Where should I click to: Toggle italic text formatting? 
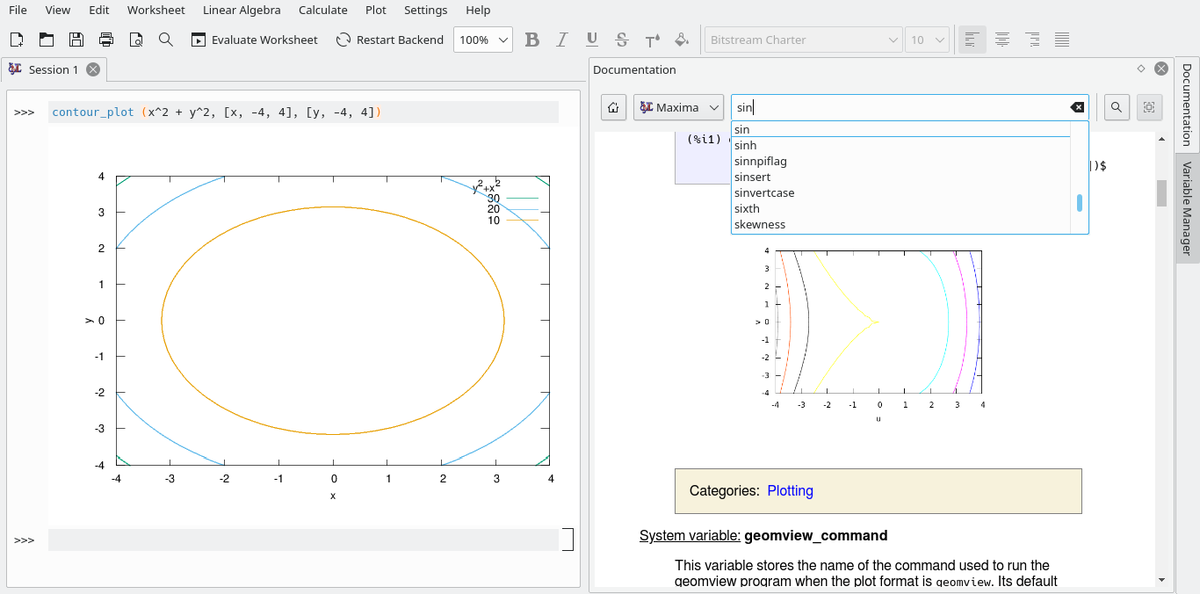[562, 40]
